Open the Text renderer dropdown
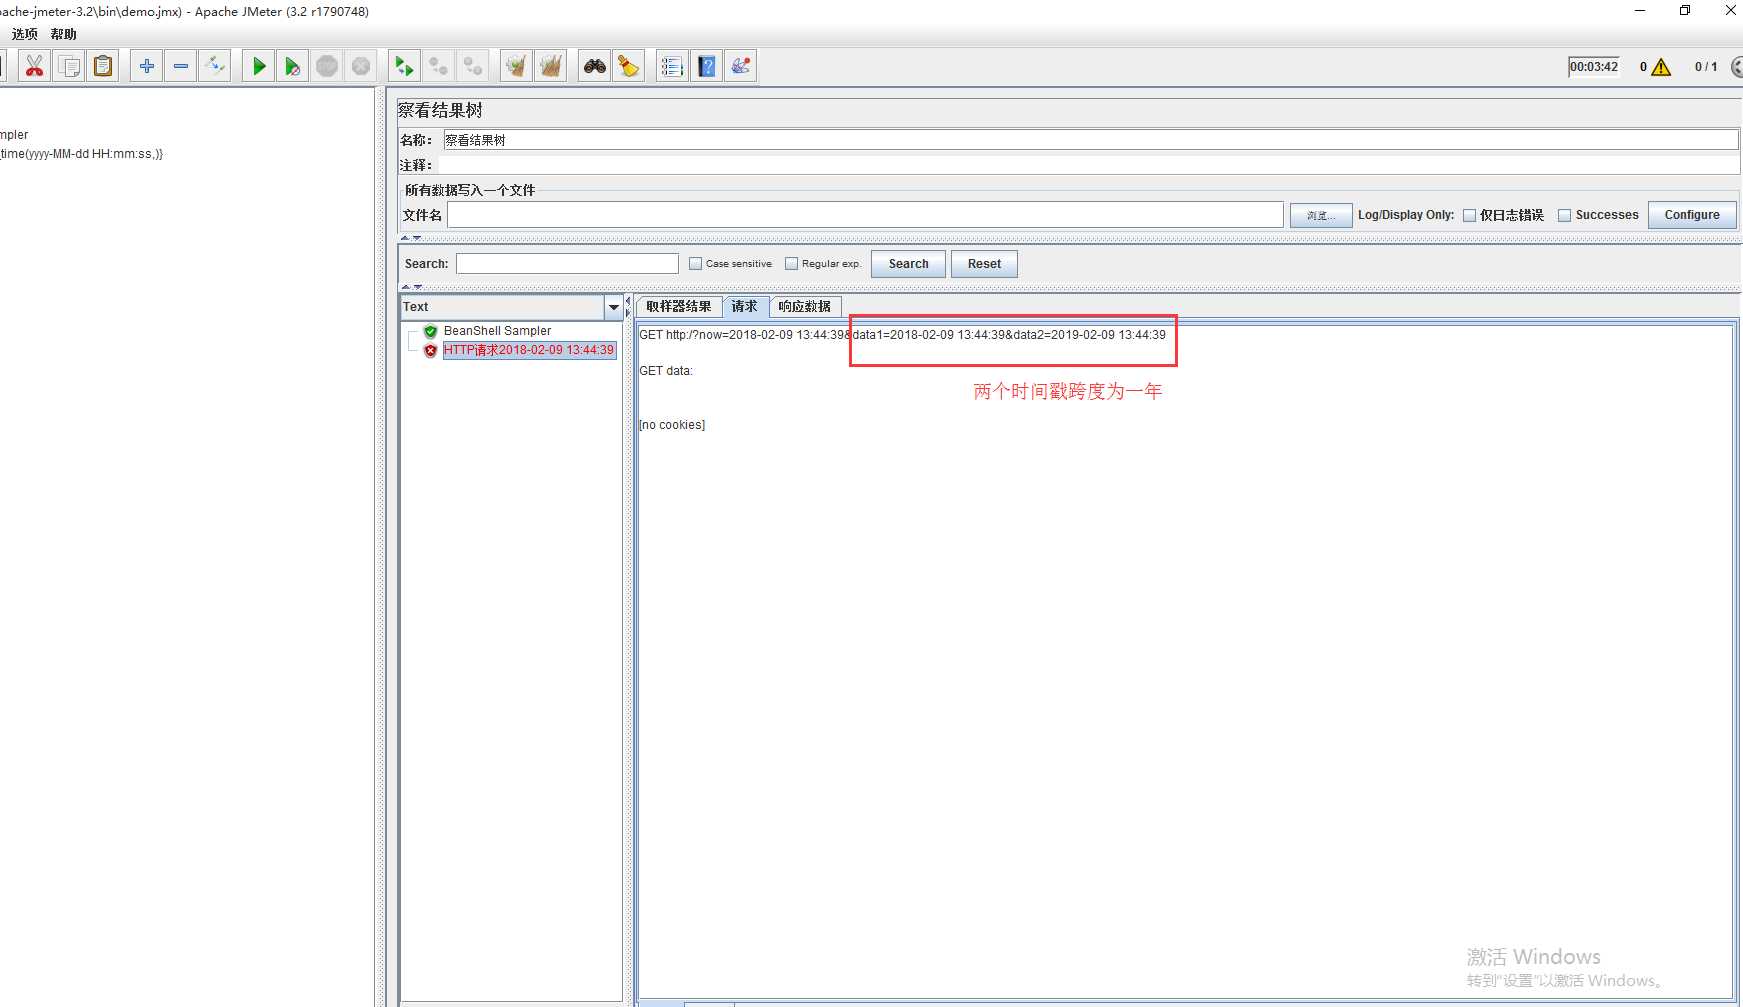The height and width of the screenshot is (1007, 1743). [613, 307]
